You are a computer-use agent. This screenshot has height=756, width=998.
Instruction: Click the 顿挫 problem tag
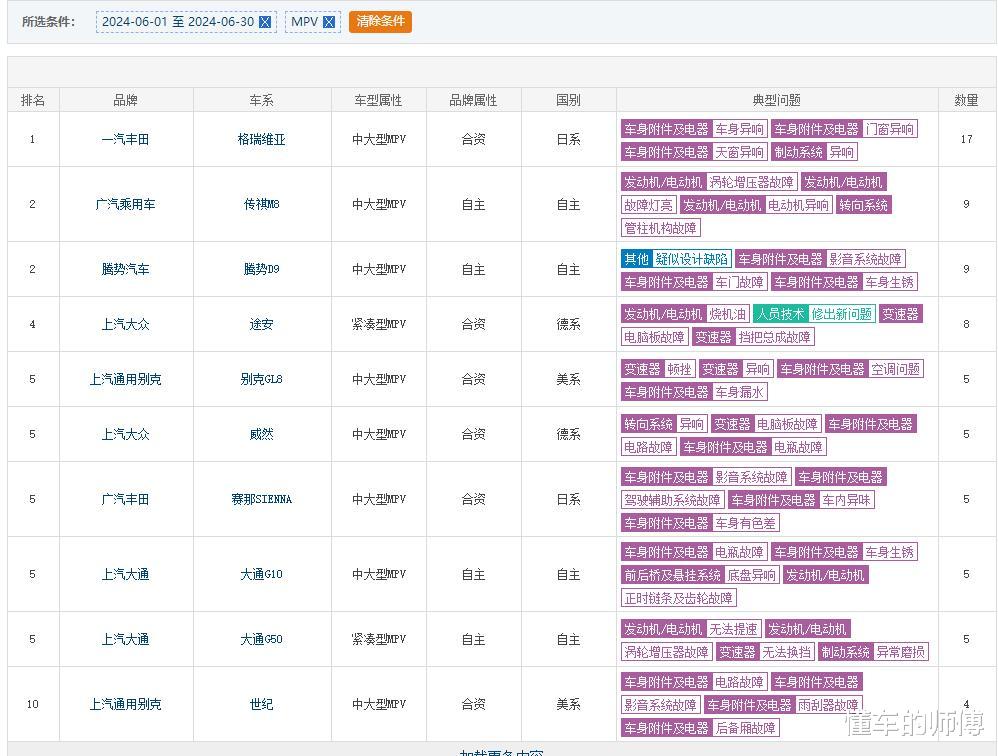click(679, 369)
